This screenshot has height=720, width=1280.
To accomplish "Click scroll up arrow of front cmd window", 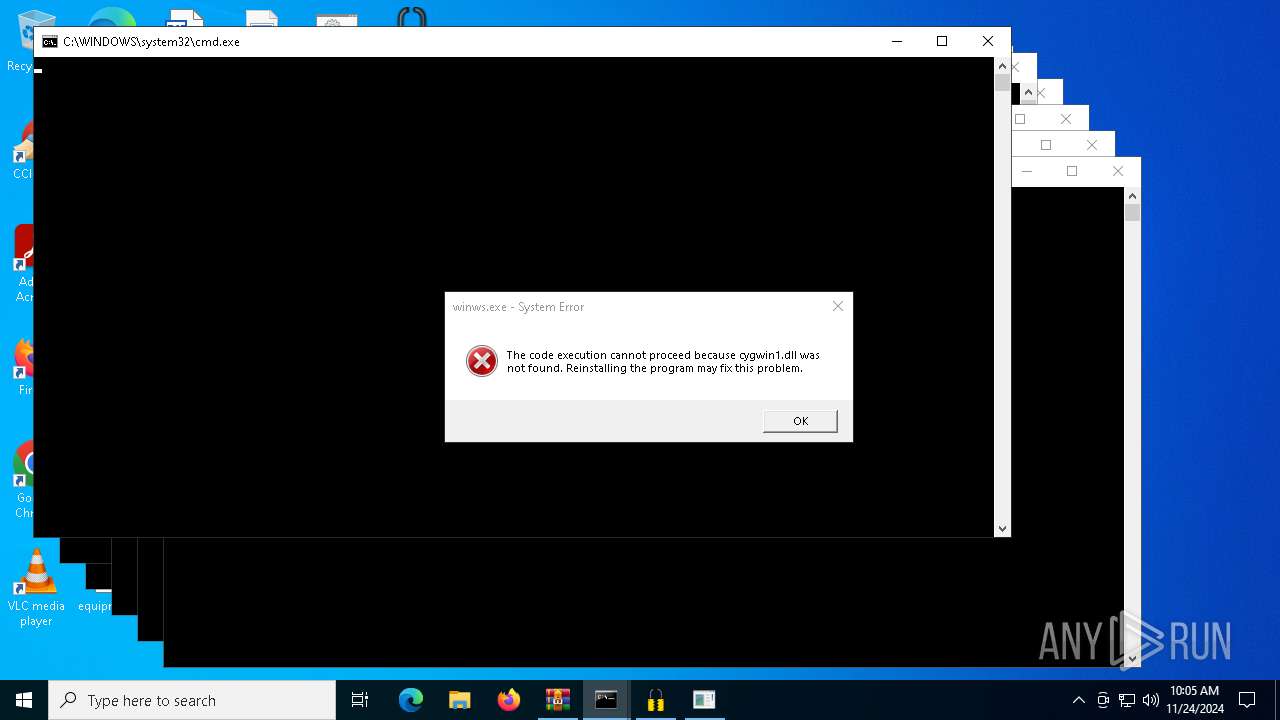I will (x=1002, y=65).
